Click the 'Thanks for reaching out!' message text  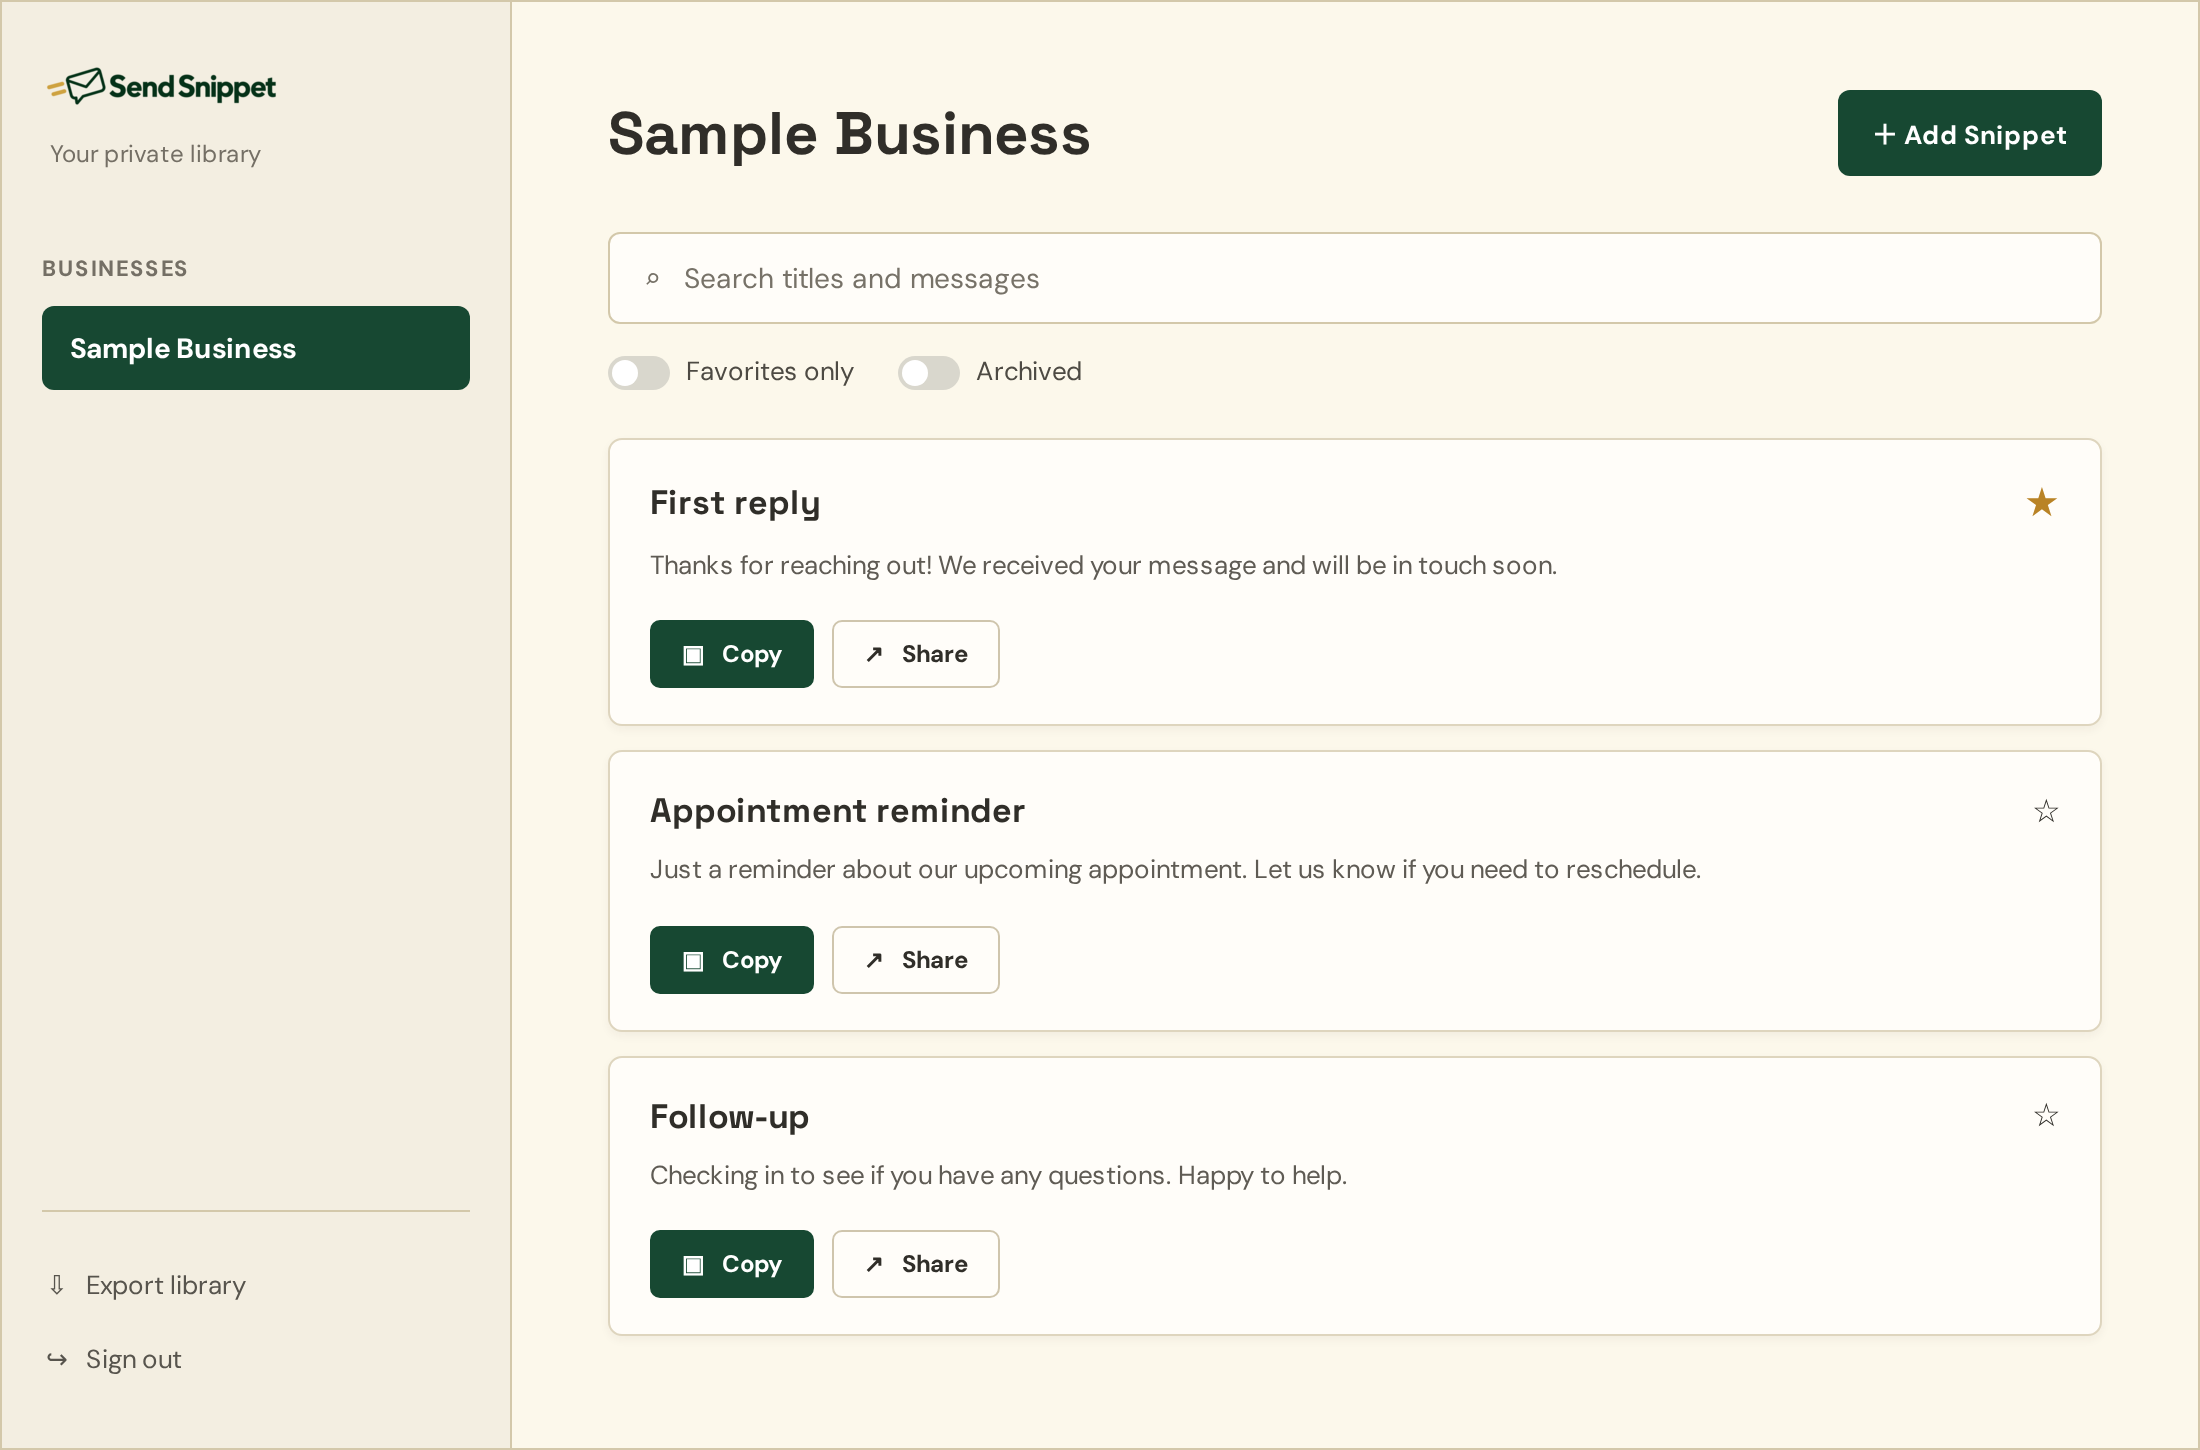tap(1103, 565)
